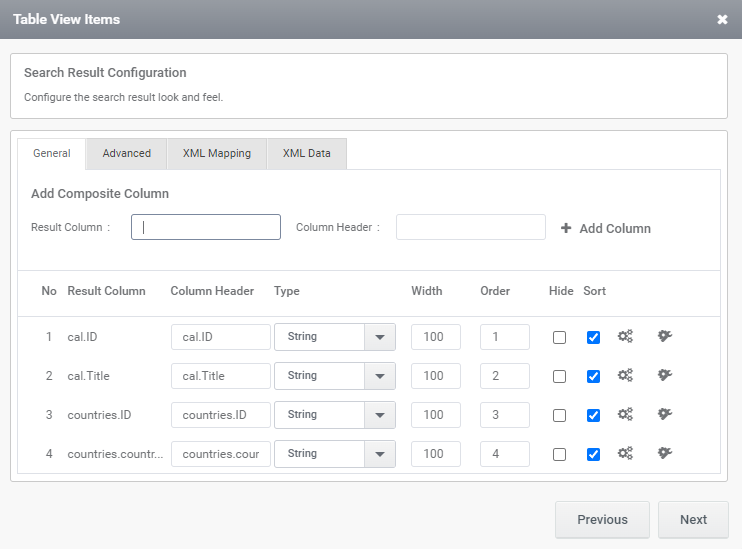Switch to the General tab
Screen dimensions: 742x549
(52, 153)
